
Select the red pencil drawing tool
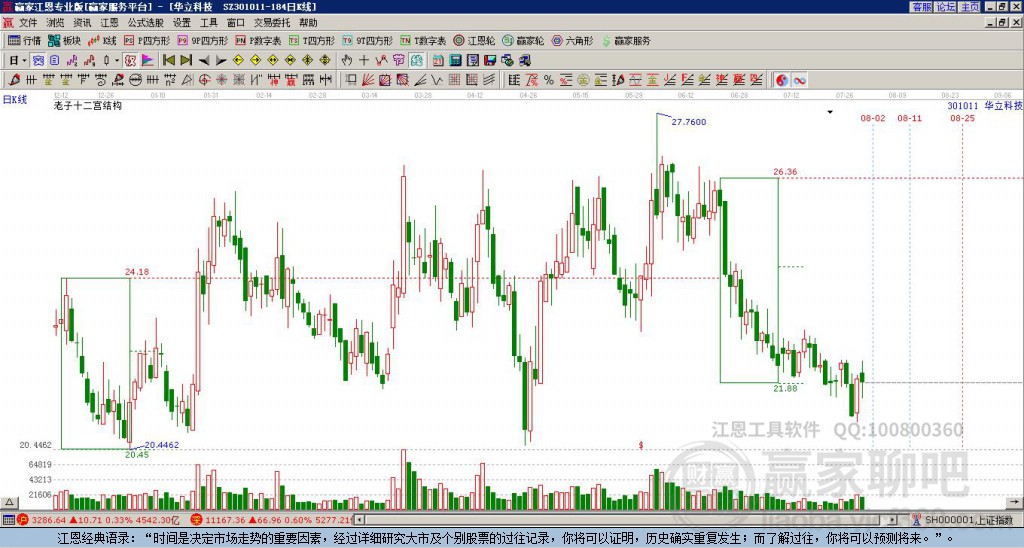(x=14, y=80)
